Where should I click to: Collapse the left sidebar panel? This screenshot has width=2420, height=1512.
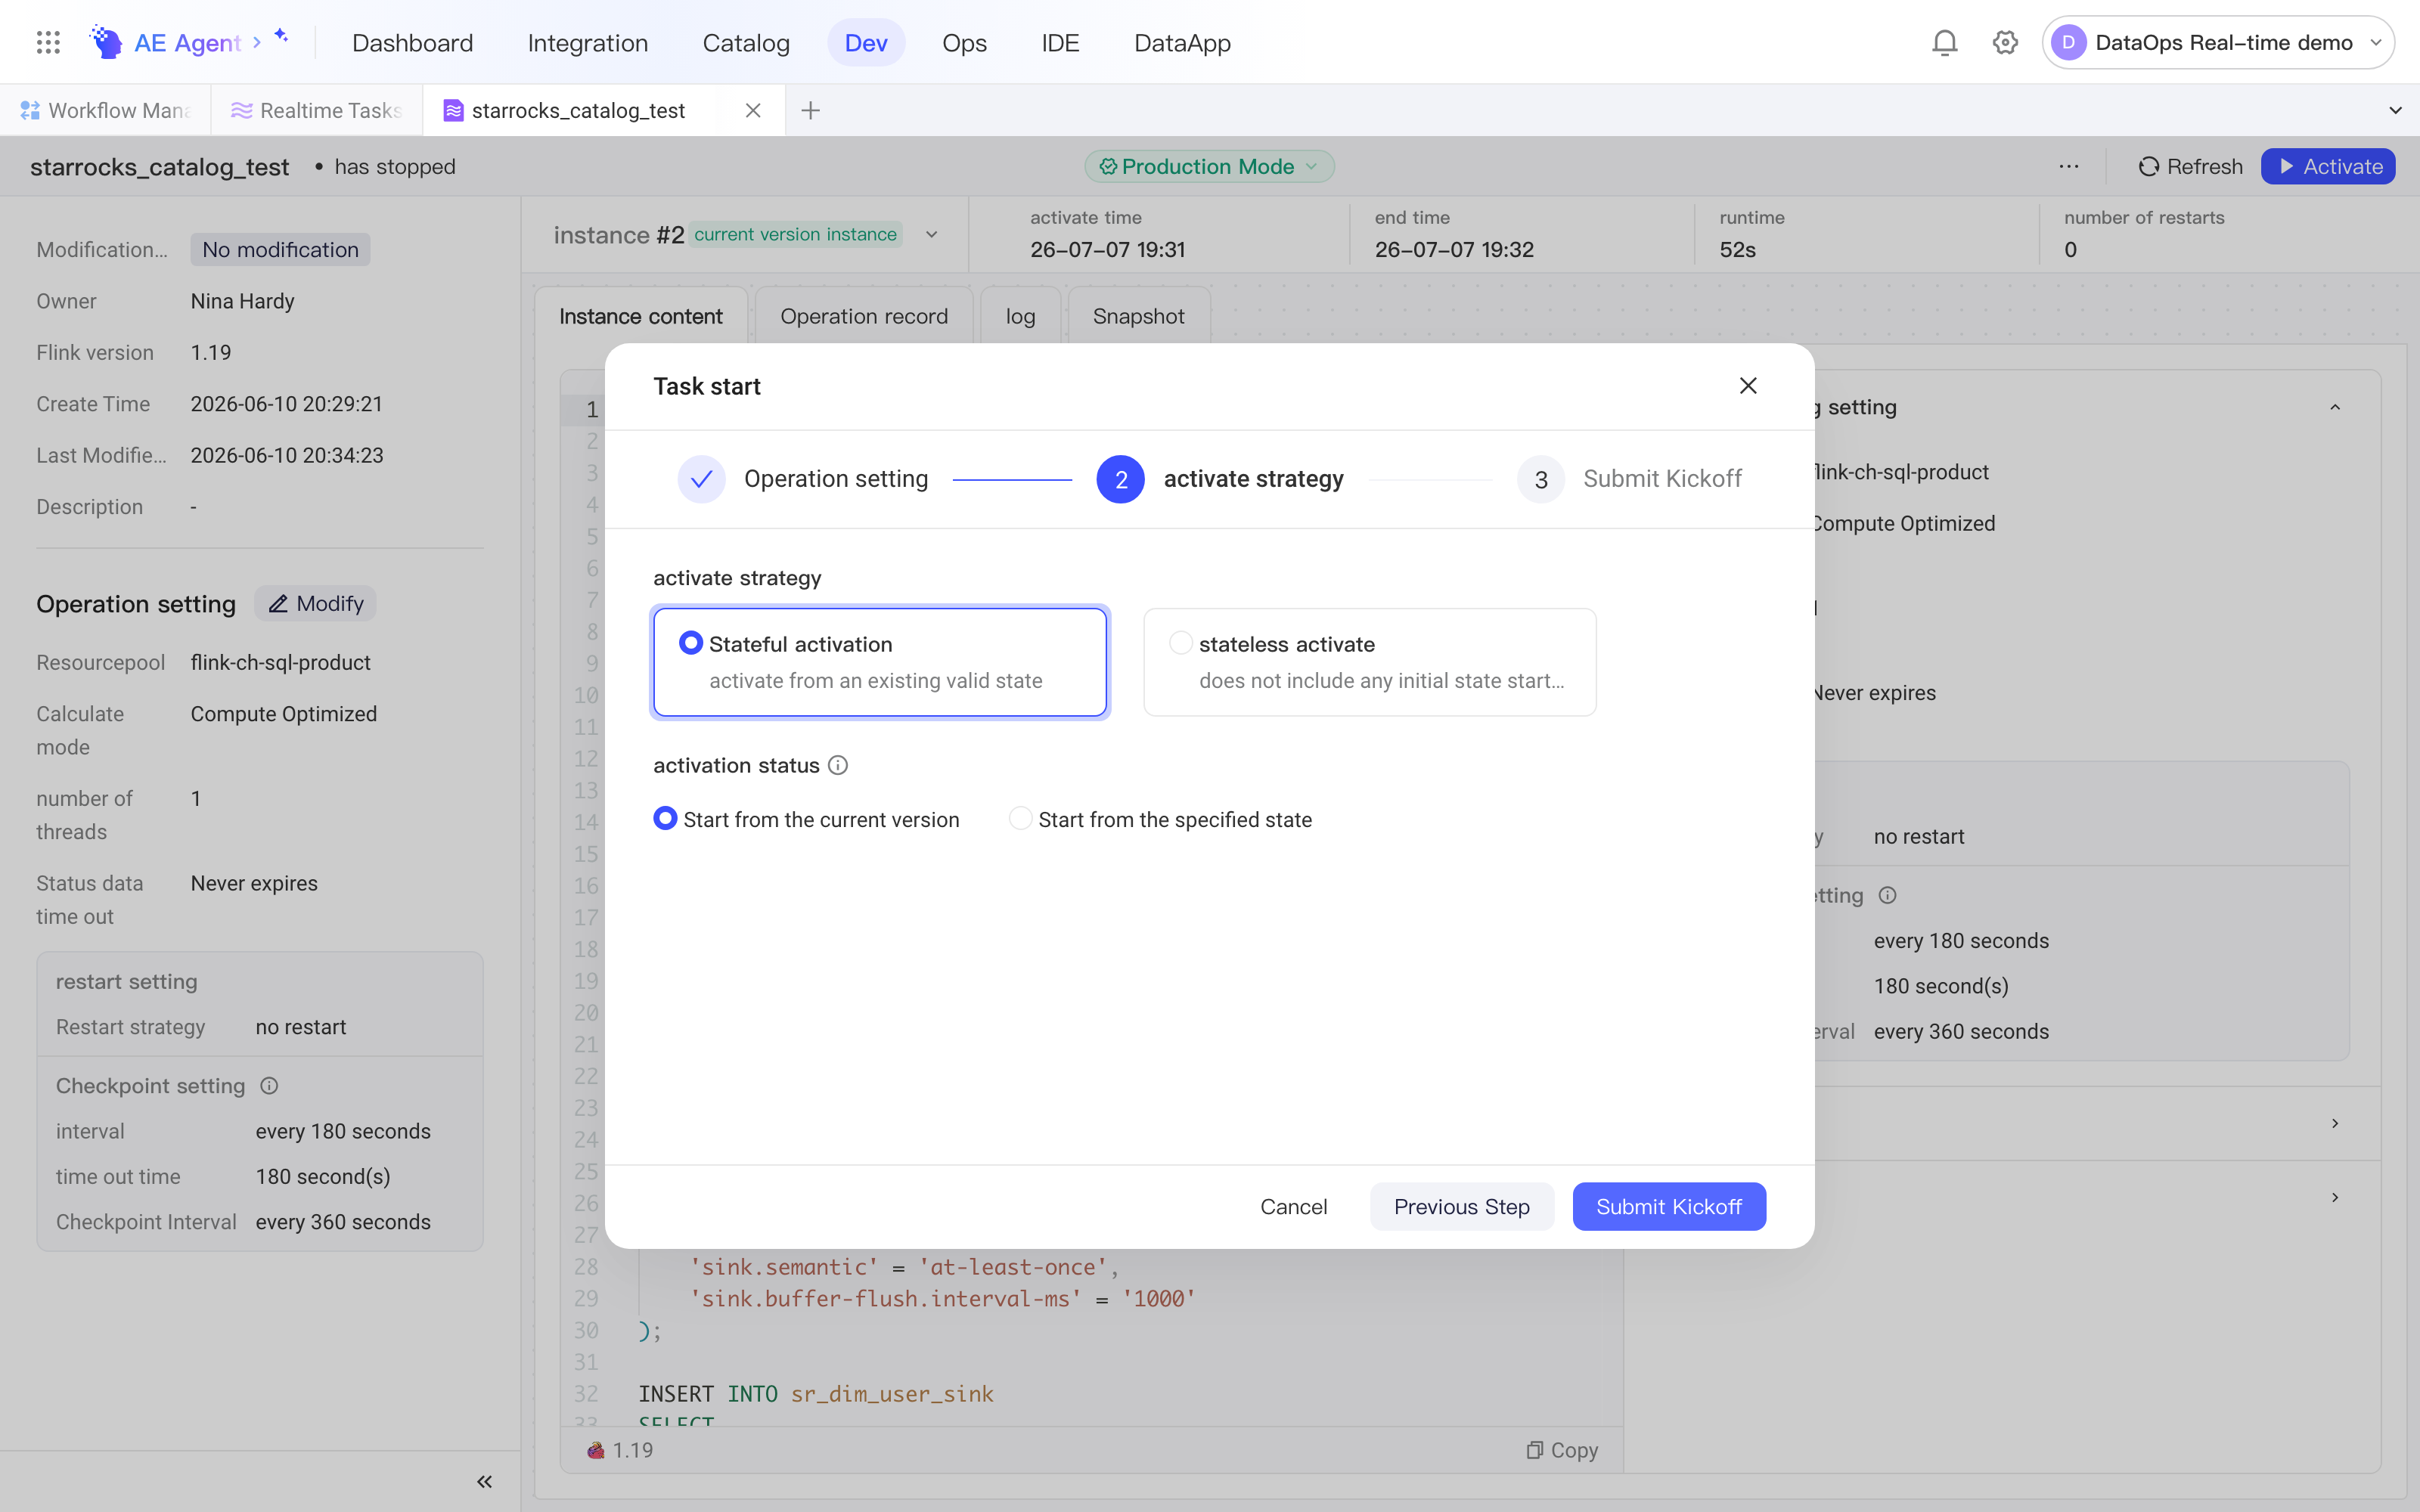tap(484, 1482)
